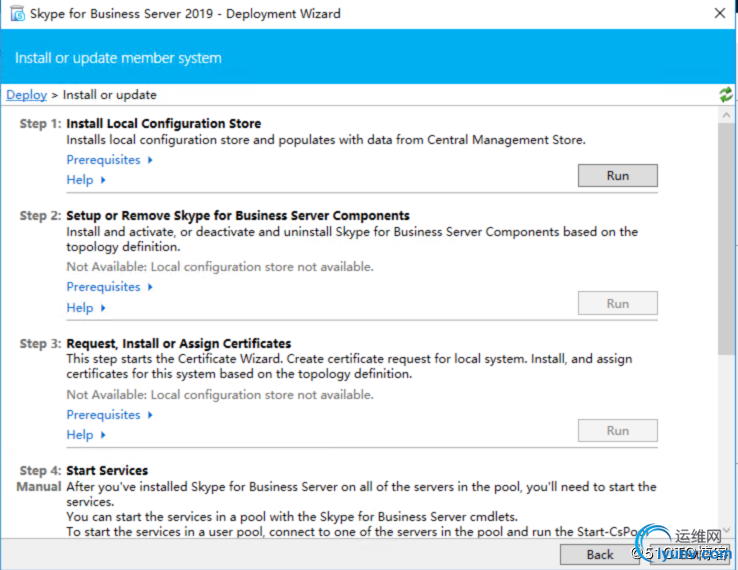
Task: Click 'Setup or Remove Skype for Business Server Components' heading
Action: tap(238, 216)
